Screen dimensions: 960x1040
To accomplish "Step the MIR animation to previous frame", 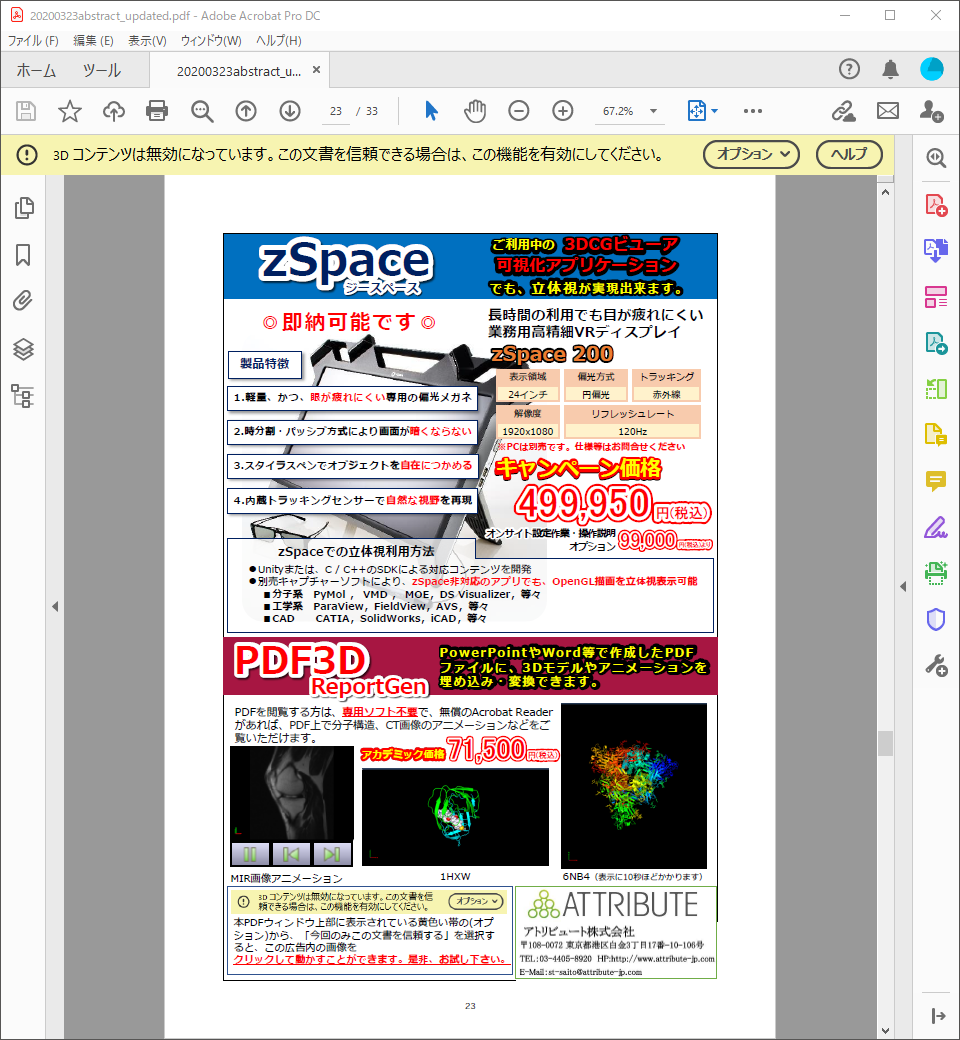I will 291,854.
